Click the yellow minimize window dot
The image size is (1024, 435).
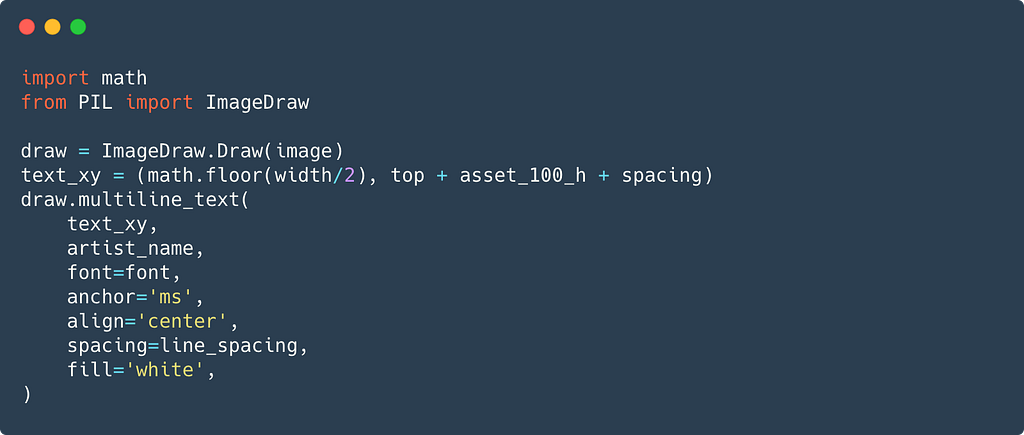[x=52, y=27]
